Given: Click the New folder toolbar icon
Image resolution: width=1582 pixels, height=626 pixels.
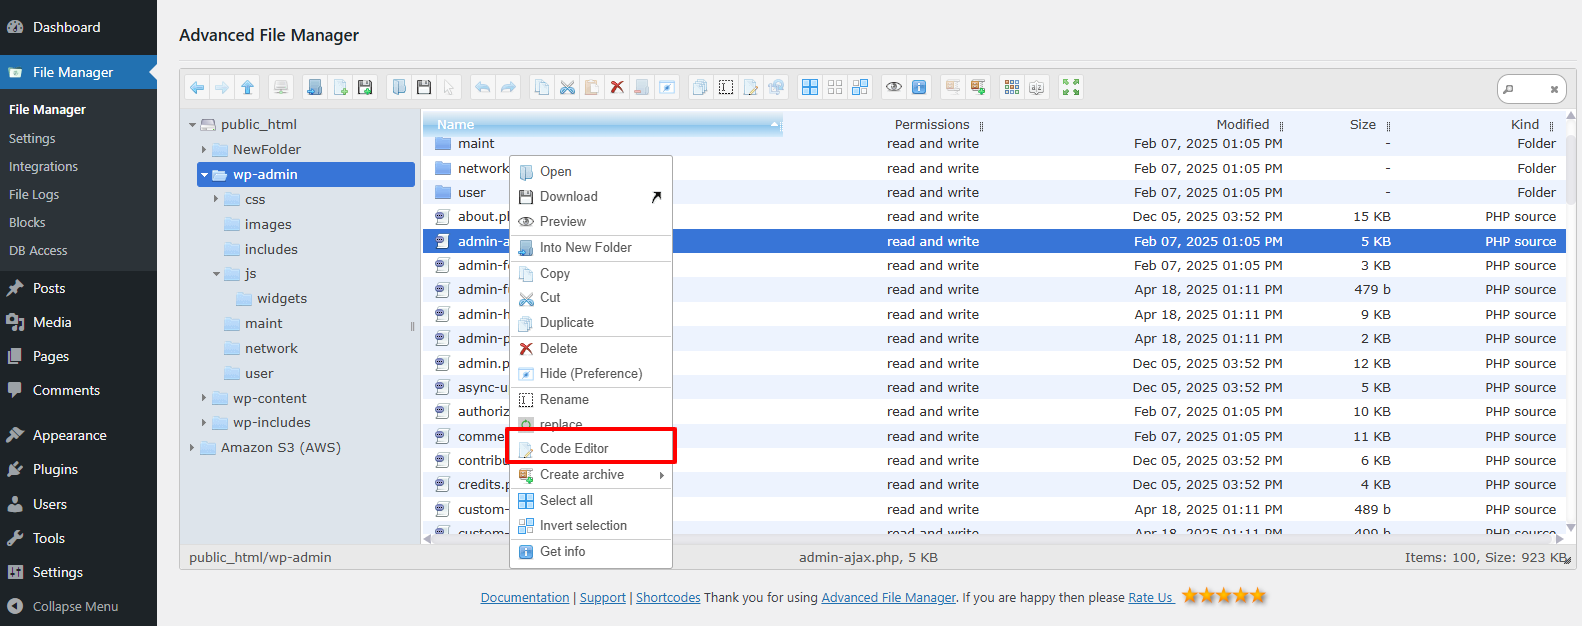Looking at the screenshot, I should [314, 88].
